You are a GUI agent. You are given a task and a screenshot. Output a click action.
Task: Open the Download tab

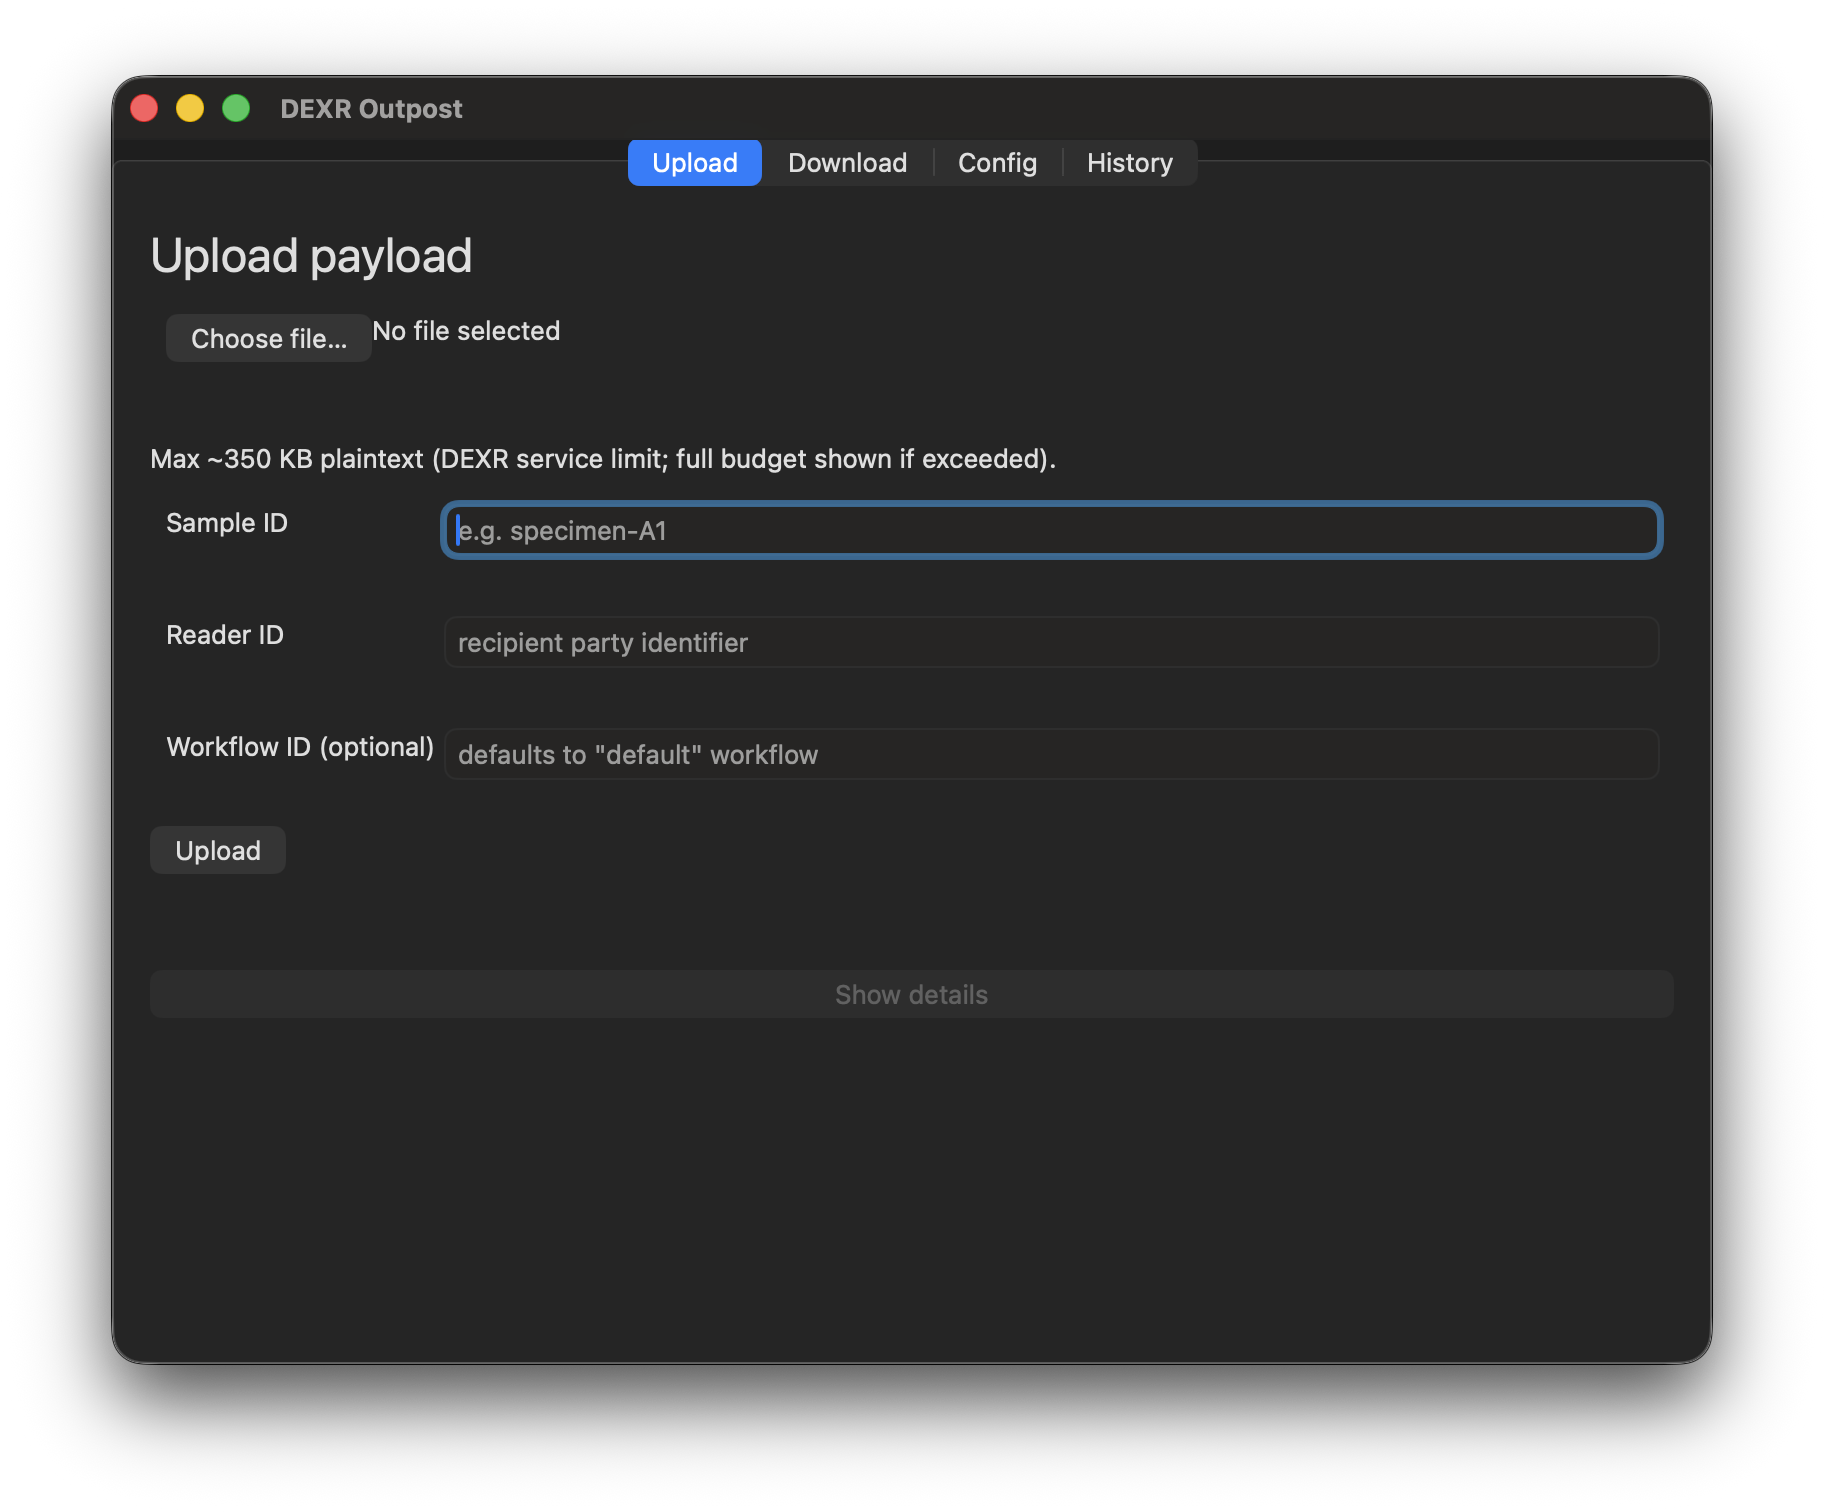click(847, 163)
